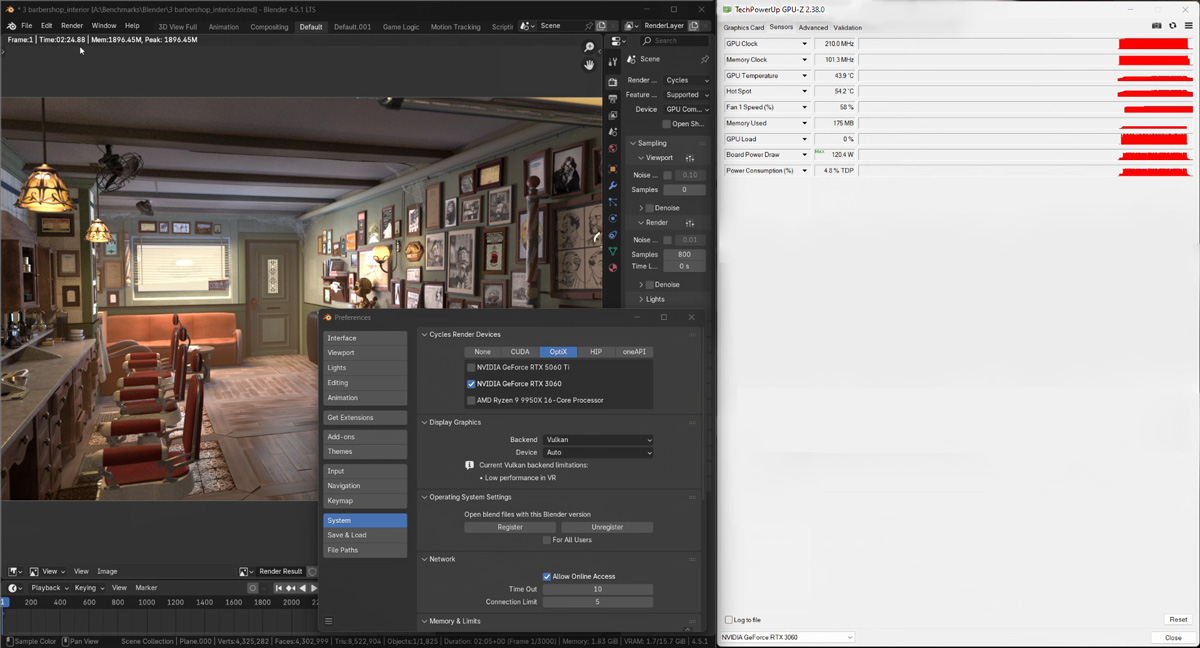The image size is (1200, 648).
Task: Enable the NVIDIA GeForce RTX 5060 Ti checkbox
Action: point(472,367)
